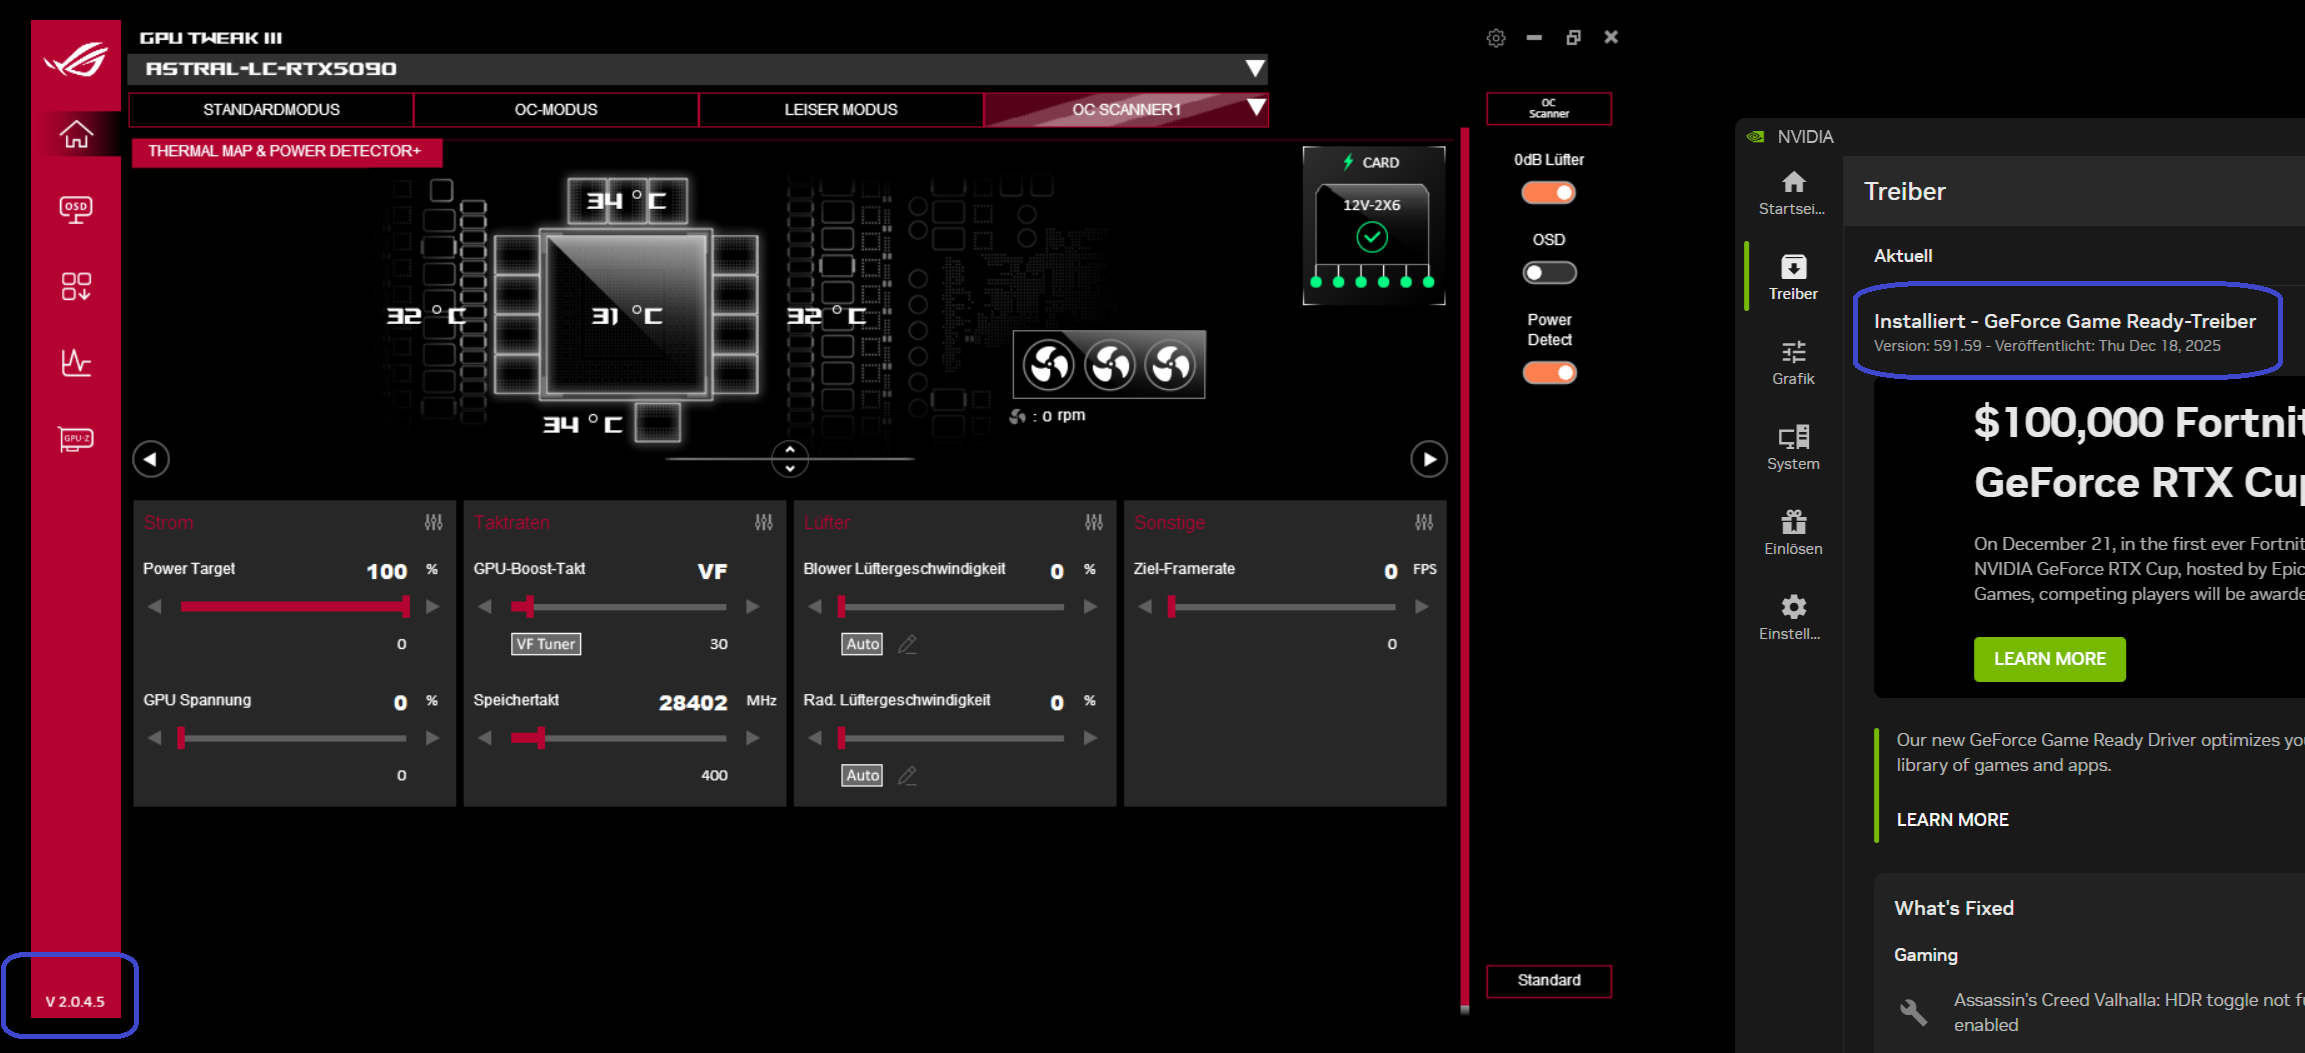Click the Speichertakt 28402 value field
This screenshot has width=2305, height=1053.
tap(693, 703)
